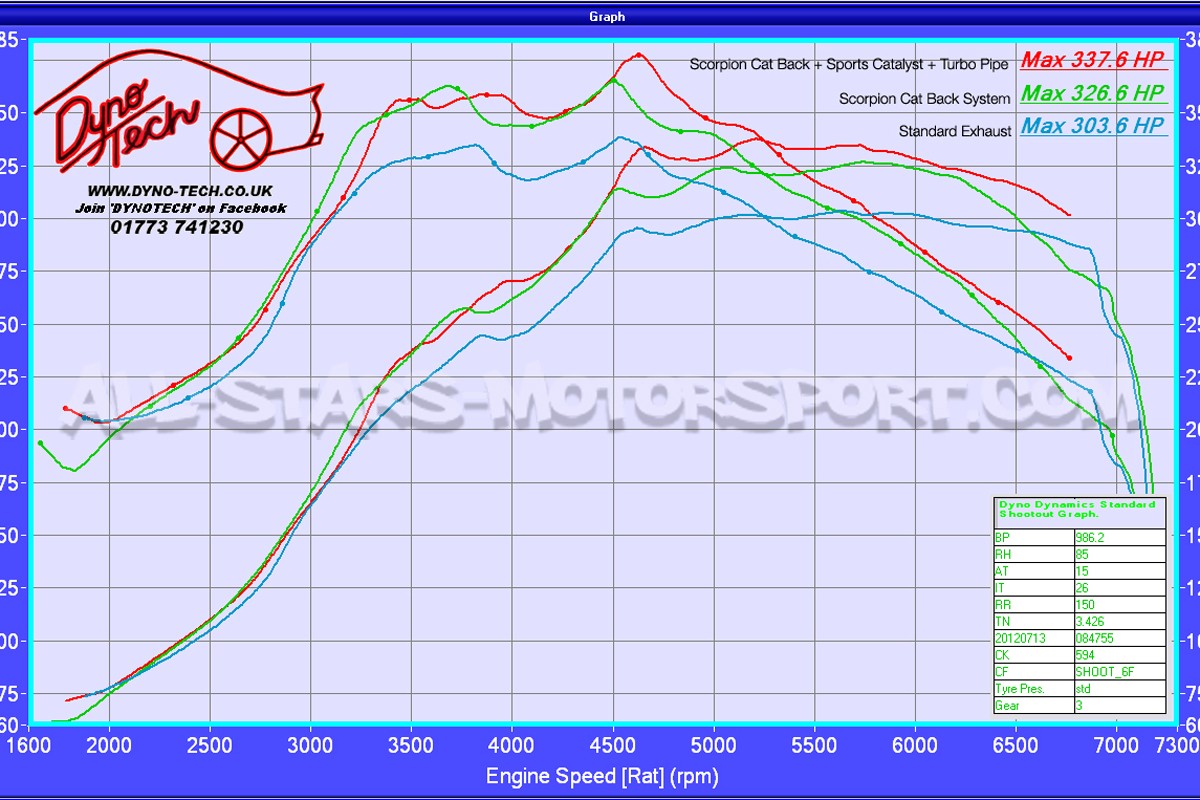The height and width of the screenshot is (800, 1200).
Task: Select 'Scorpion Cat Back System' legend label
Action: pyautogui.click(x=925, y=98)
